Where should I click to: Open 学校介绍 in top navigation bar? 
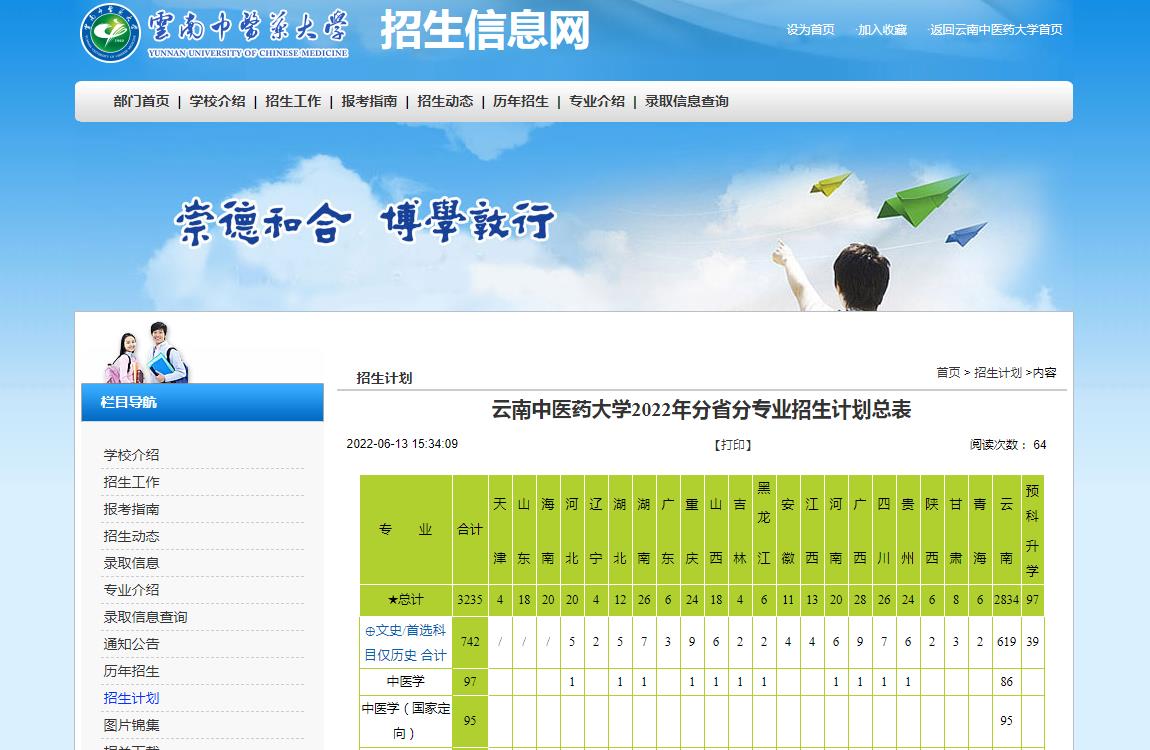tap(217, 101)
